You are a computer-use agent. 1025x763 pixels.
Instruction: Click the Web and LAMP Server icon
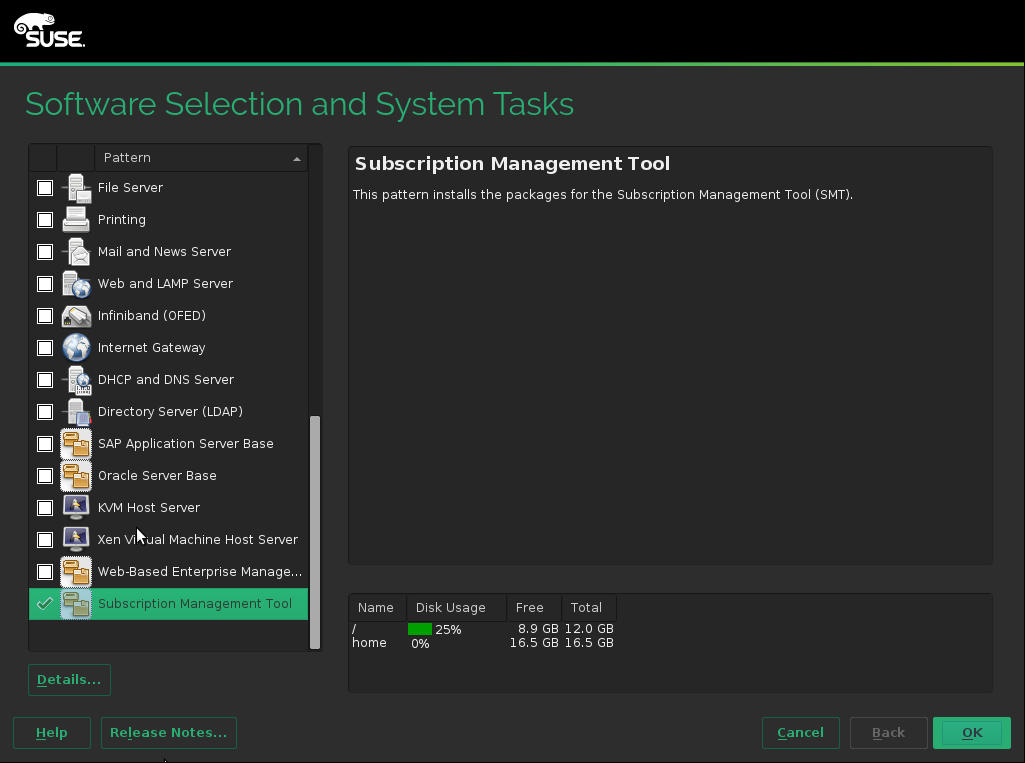coord(77,284)
